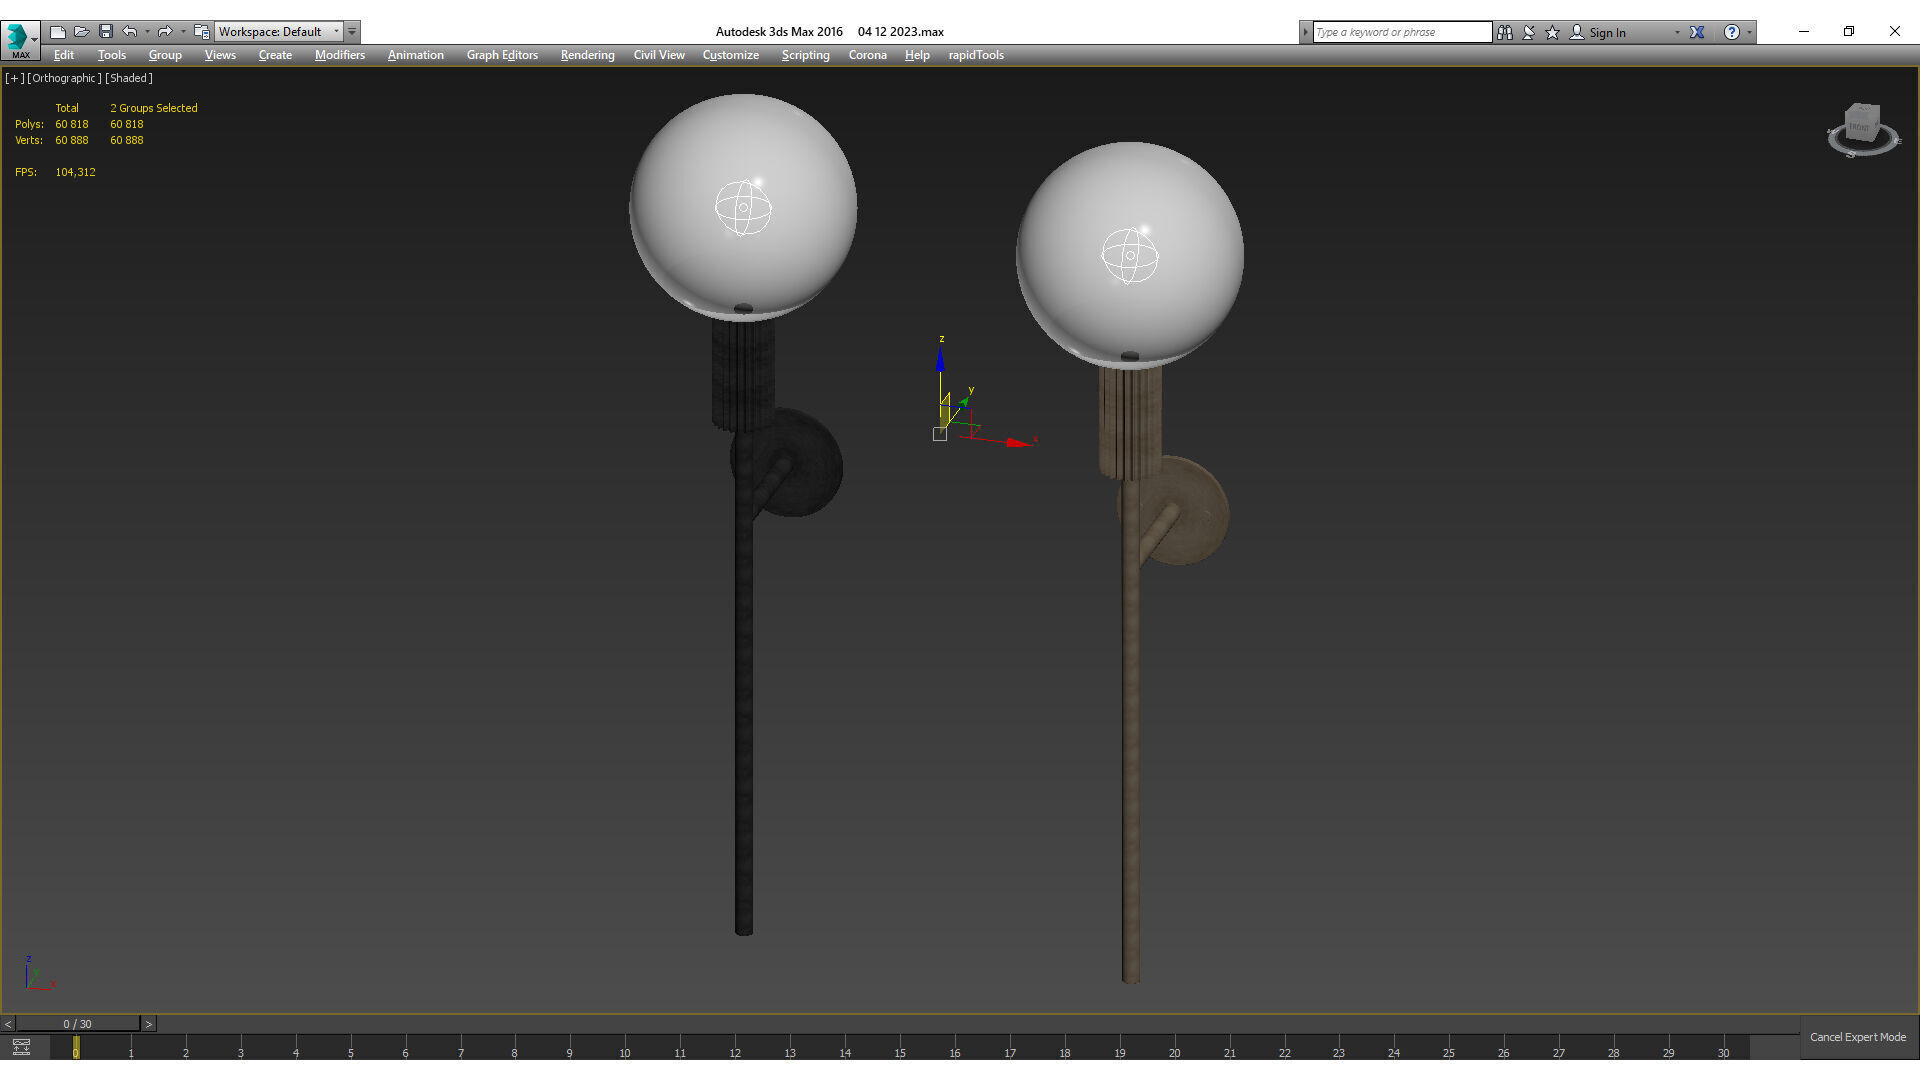Open the 3ds Max application menu logo
The height and width of the screenshot is (1080, 1920).
[x=18, y=38]
